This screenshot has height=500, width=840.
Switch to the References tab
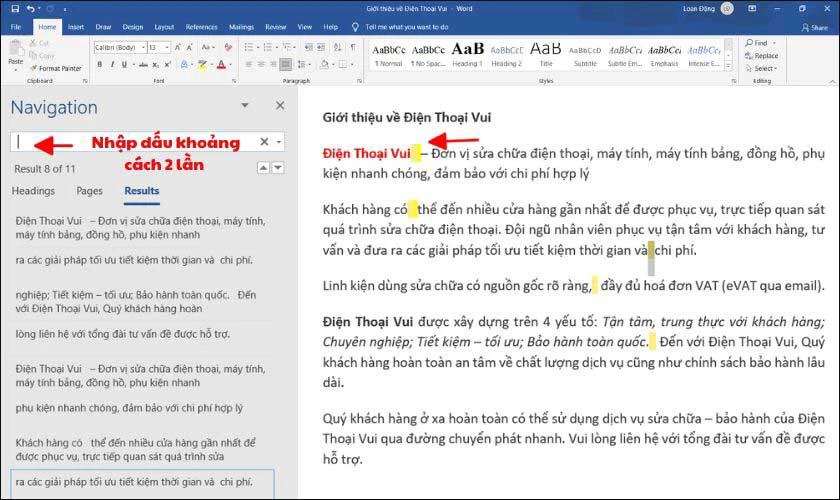pos(201,27)
